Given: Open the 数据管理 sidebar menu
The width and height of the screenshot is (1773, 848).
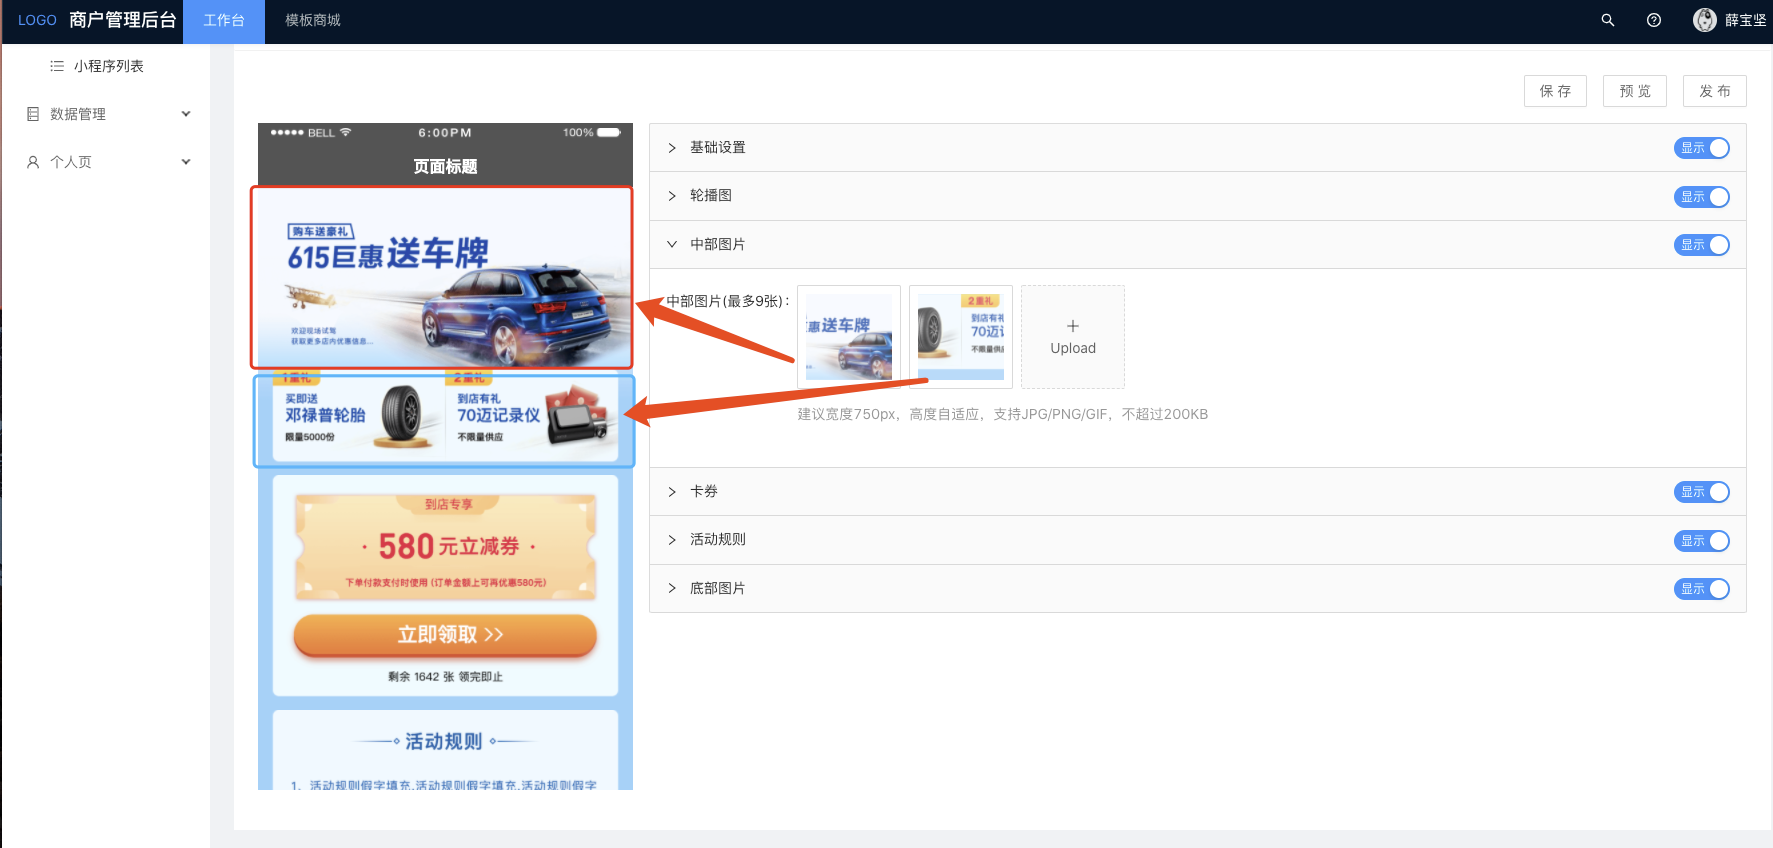Looking at the screenshot, I should point(105,114).
